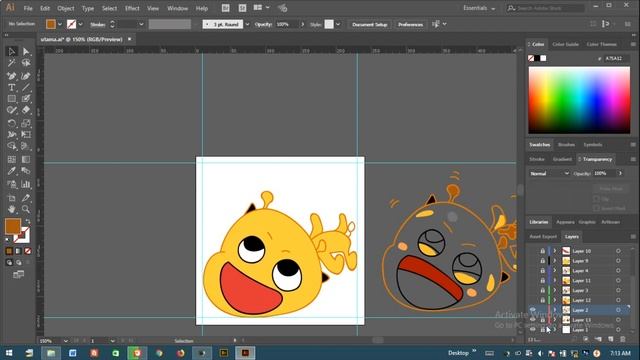Select the Curvature tool

click(x=26, y=76)
